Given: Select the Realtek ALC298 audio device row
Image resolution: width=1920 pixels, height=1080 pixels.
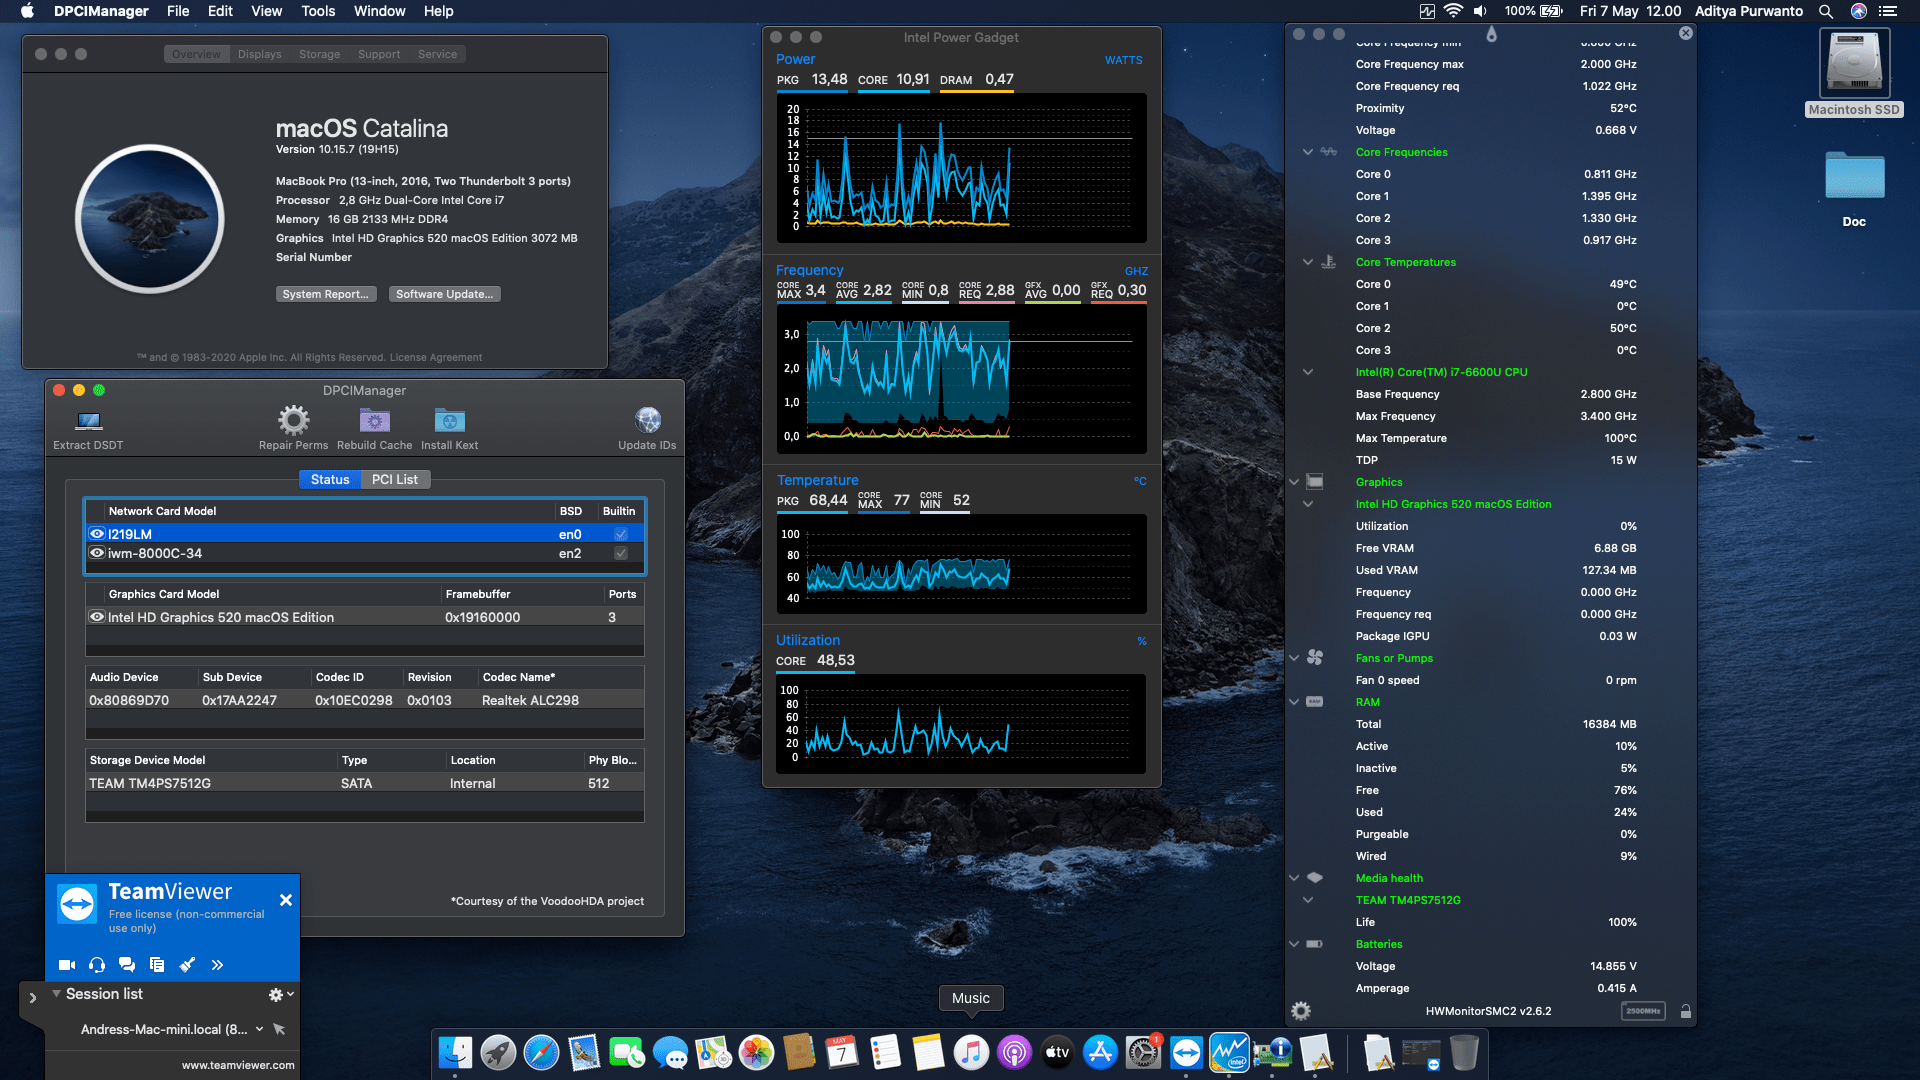Looking at the screenshot, I should click(365, 700).
